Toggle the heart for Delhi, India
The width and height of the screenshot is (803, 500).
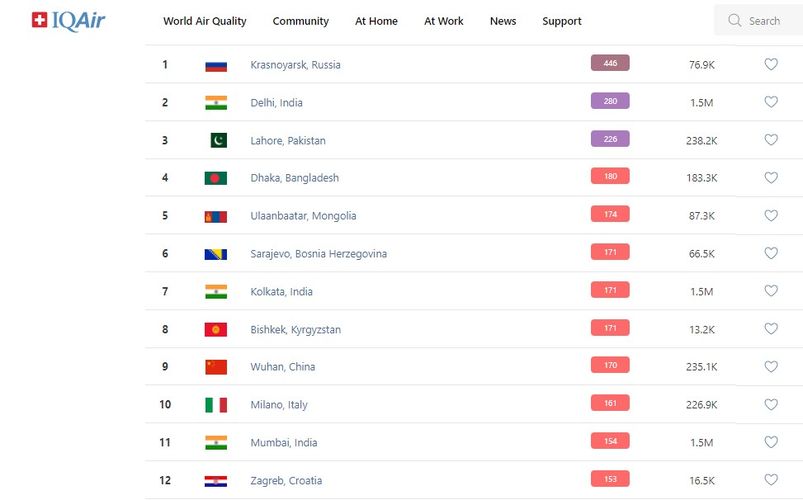pos(771,102)
